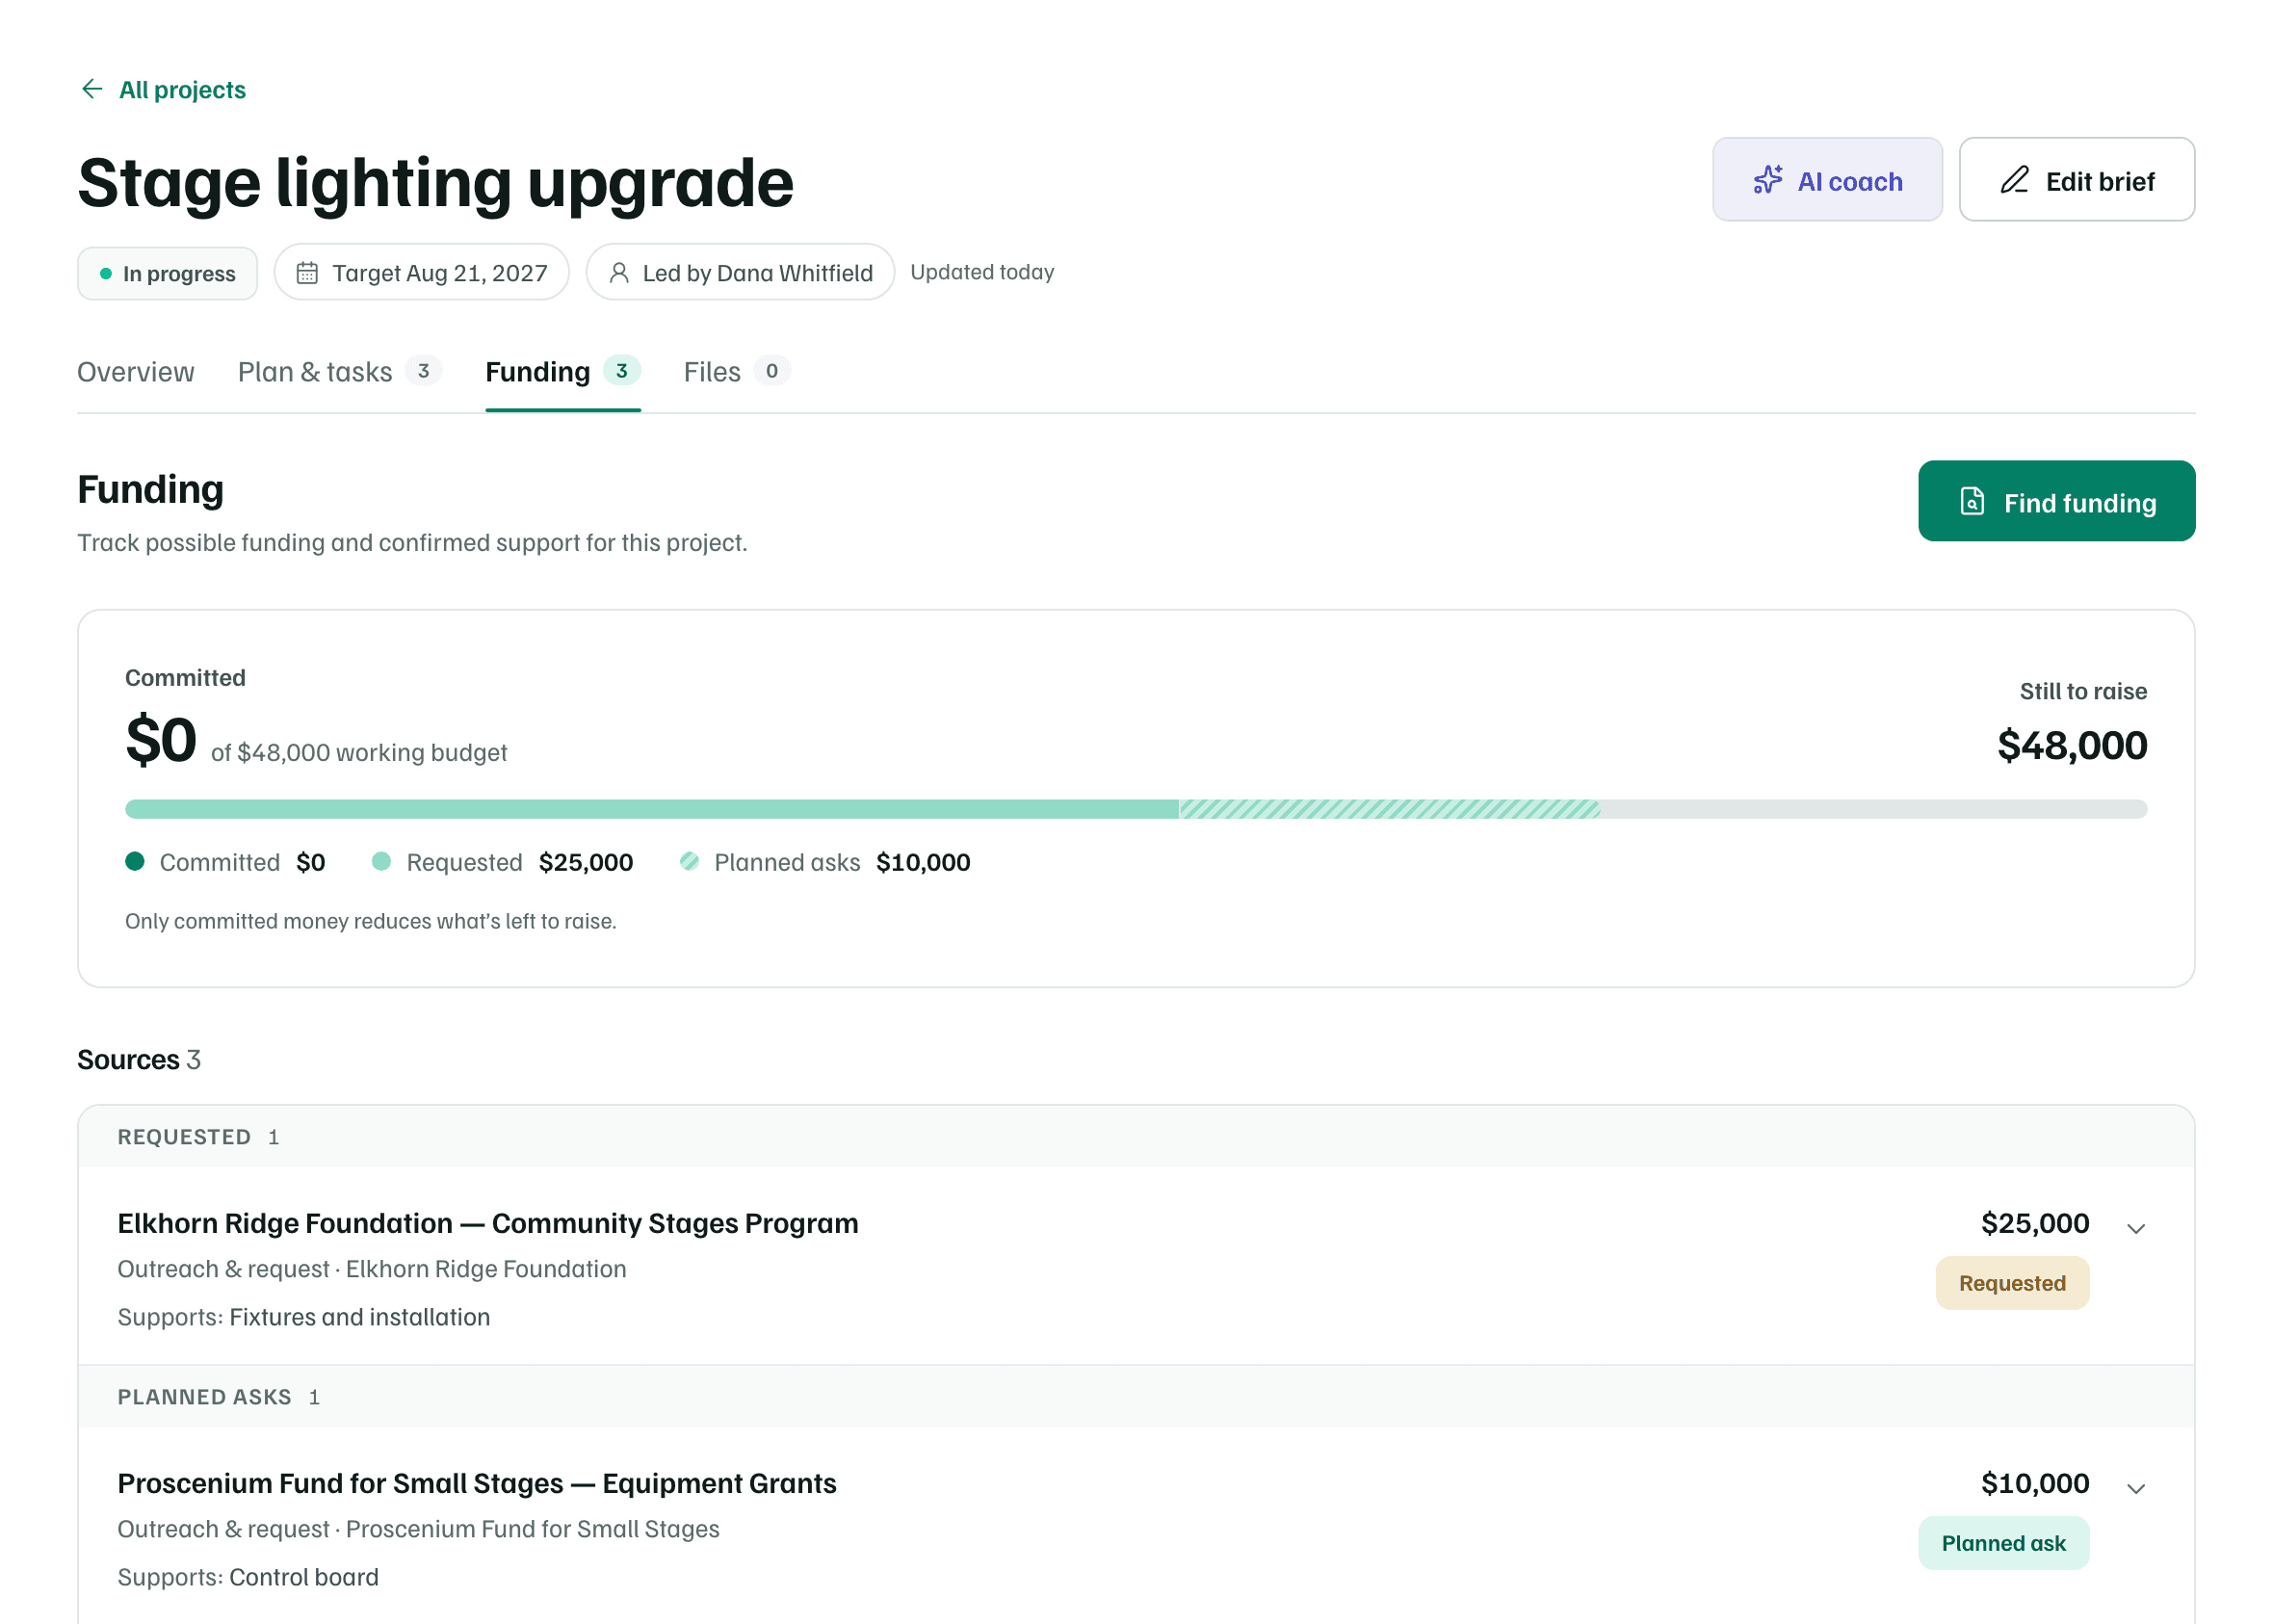Click the Still to raise $48,000 value
Screen dimensions: 2273x1624
2071,746
